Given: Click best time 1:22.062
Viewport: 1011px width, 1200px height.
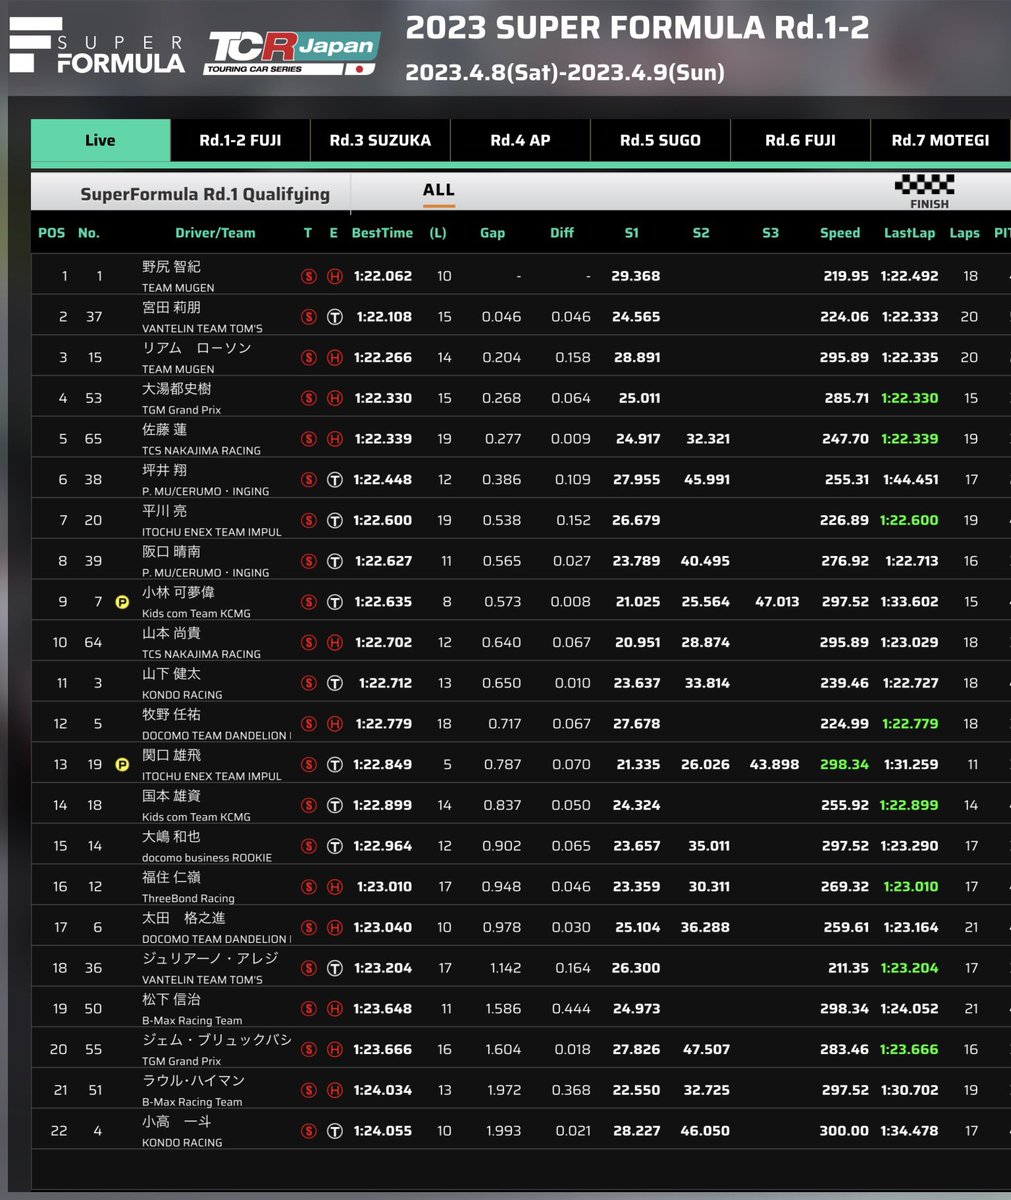Looking at the screenshot, I should 382,276.
